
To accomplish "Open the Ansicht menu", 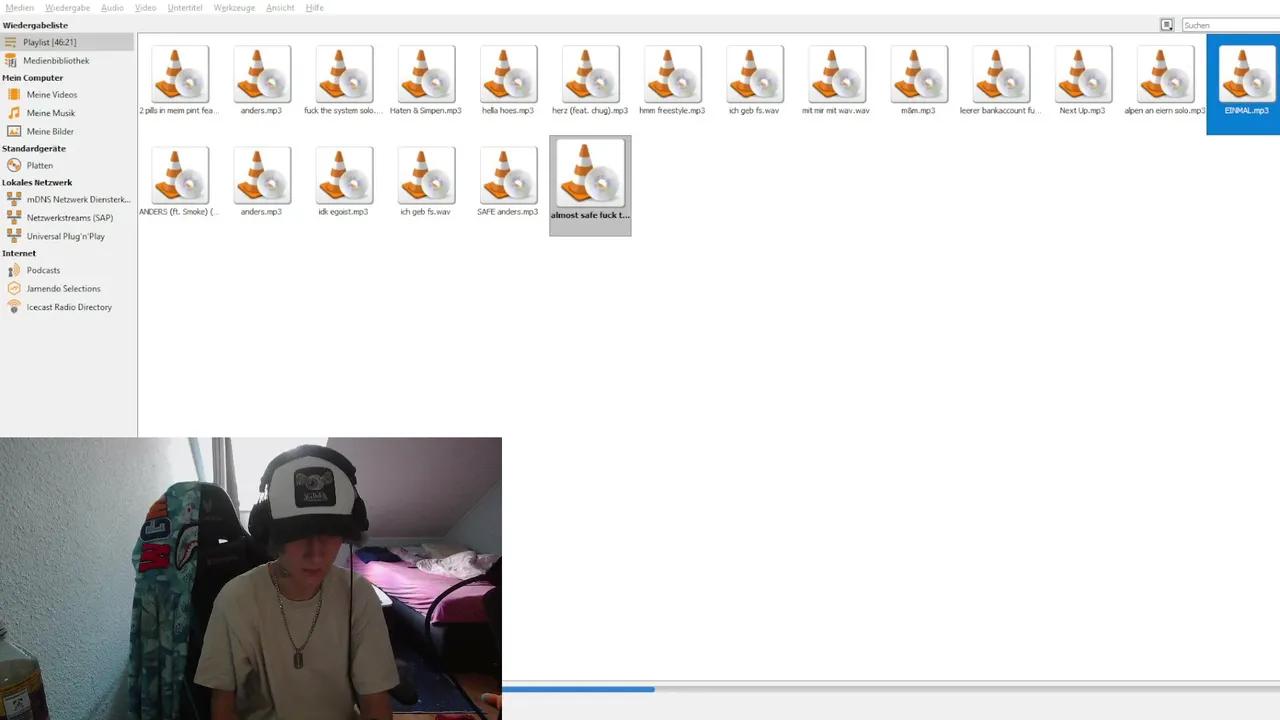I will pos(280,8).
